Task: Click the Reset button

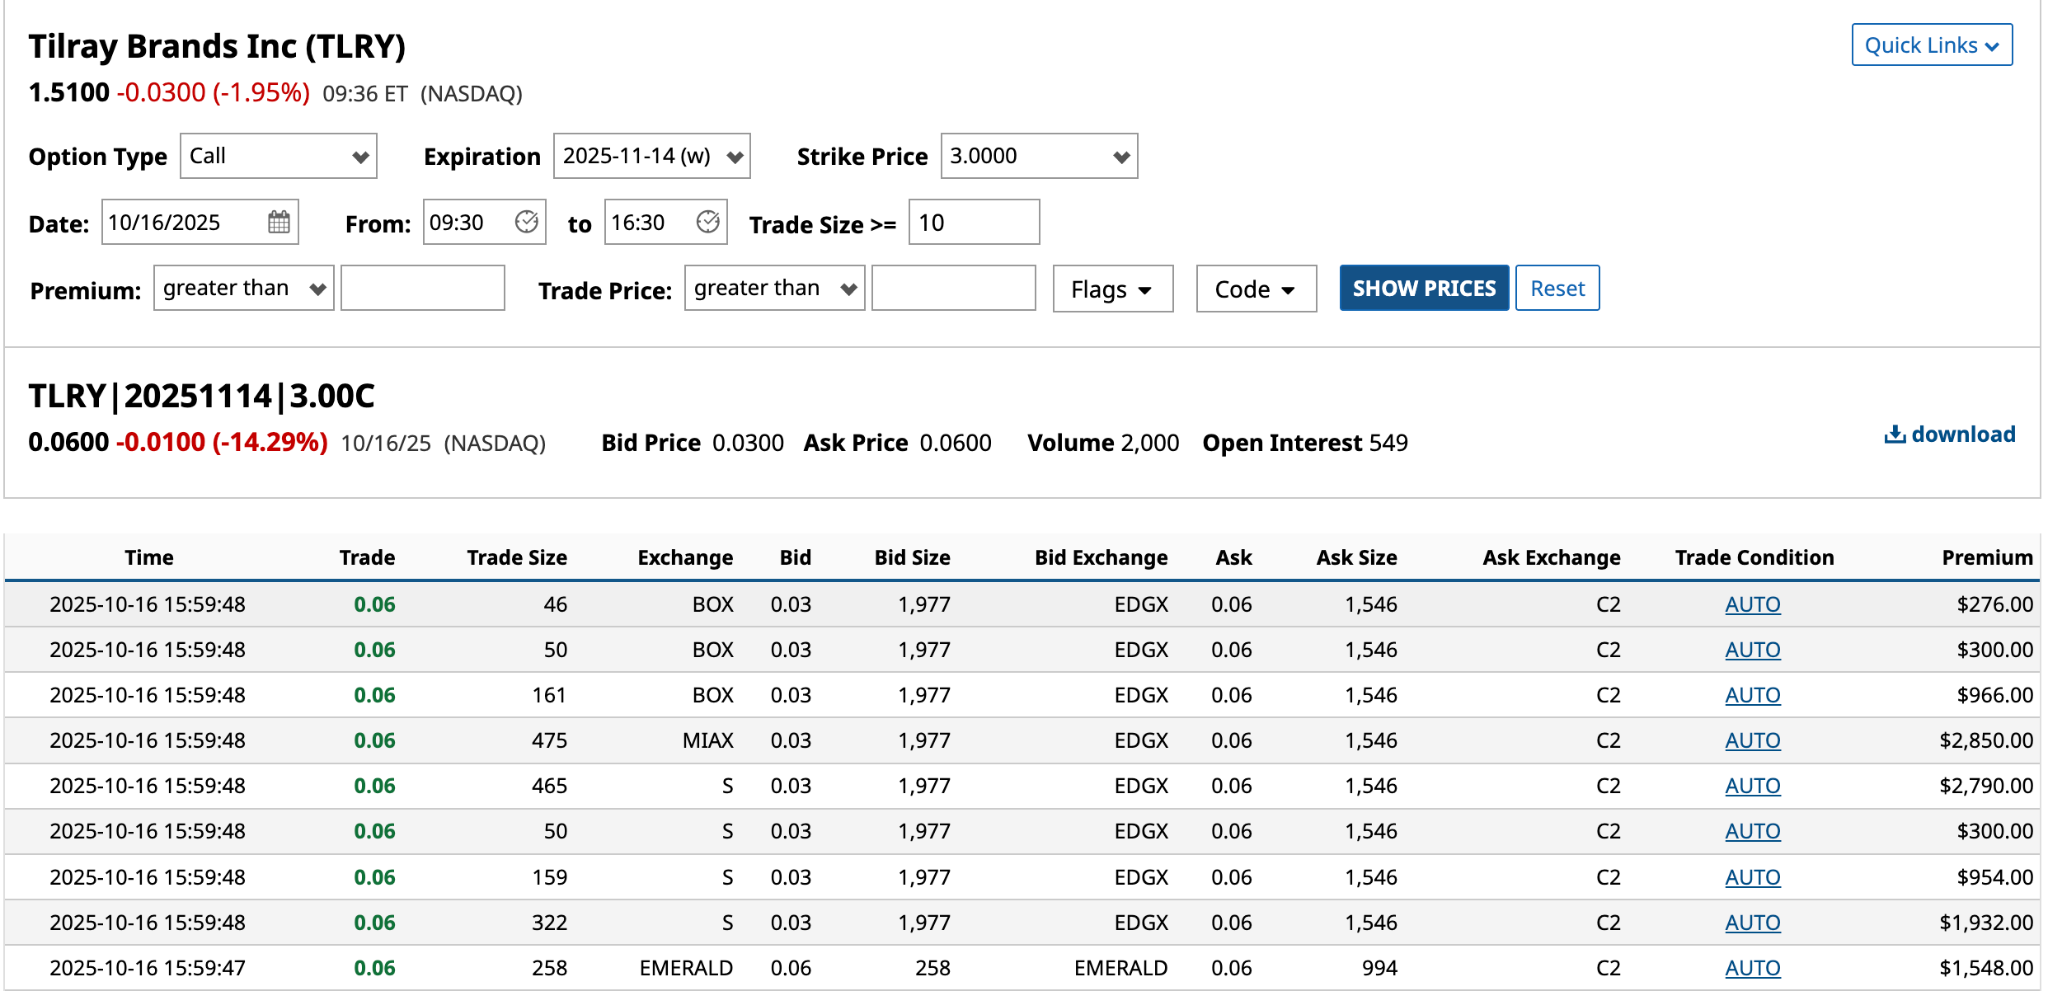Action: point(1557,288)
